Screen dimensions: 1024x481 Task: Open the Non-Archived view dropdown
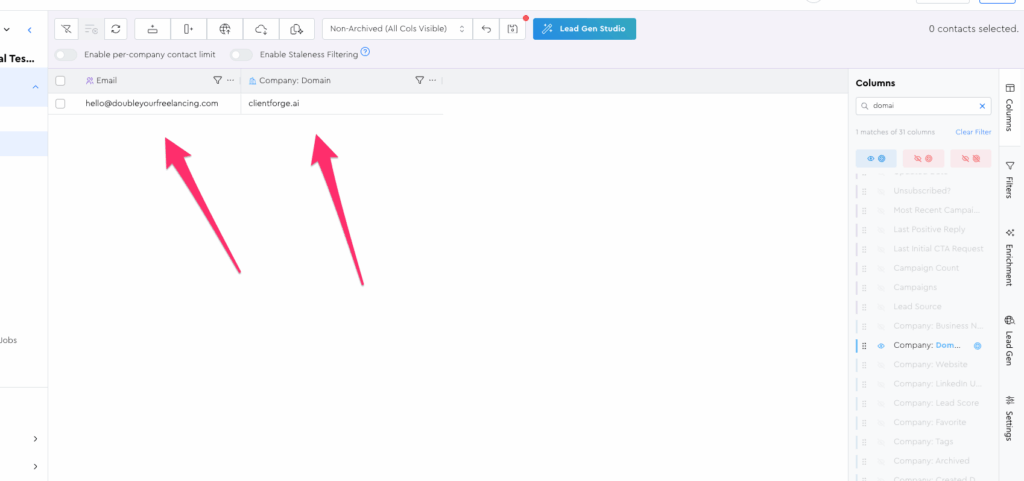click(x=397, y=29)
